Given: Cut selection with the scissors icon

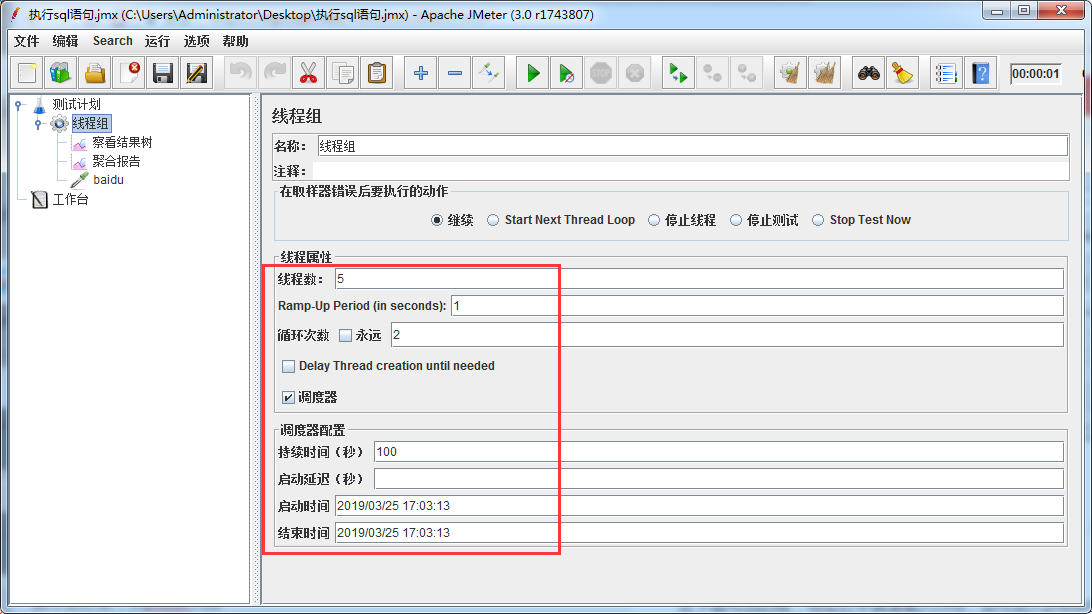Looking at the screenshot, I should (x=309, y=73).
